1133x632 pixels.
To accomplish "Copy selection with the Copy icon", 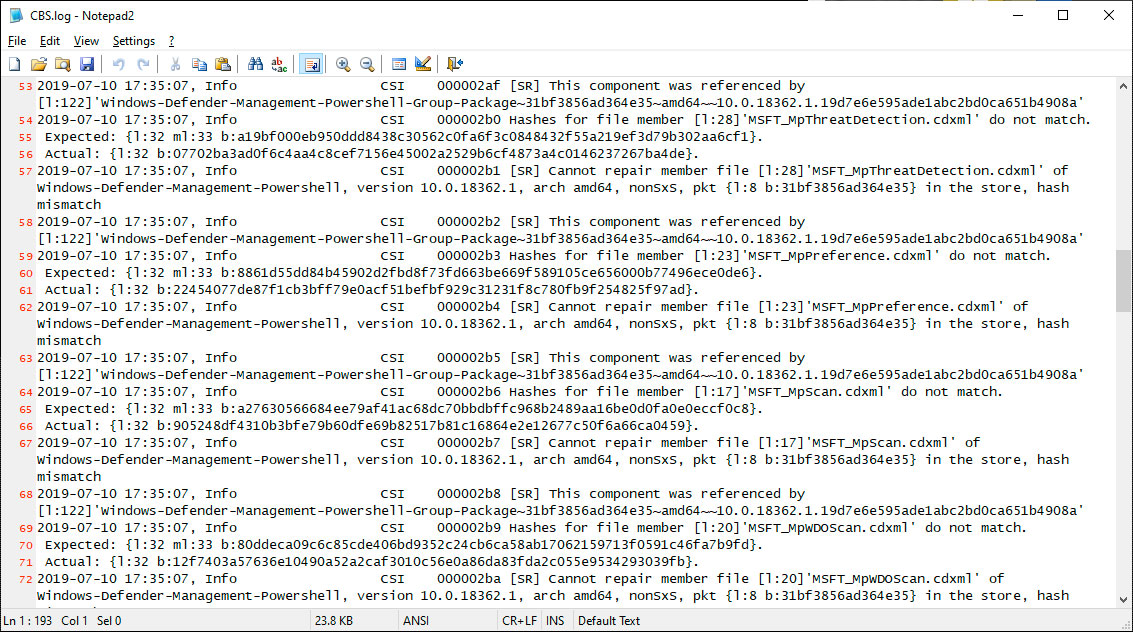I will coord(199,64).
